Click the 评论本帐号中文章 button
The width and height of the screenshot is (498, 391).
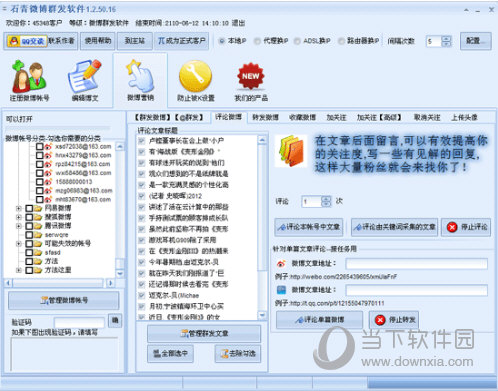pos(309,227)
